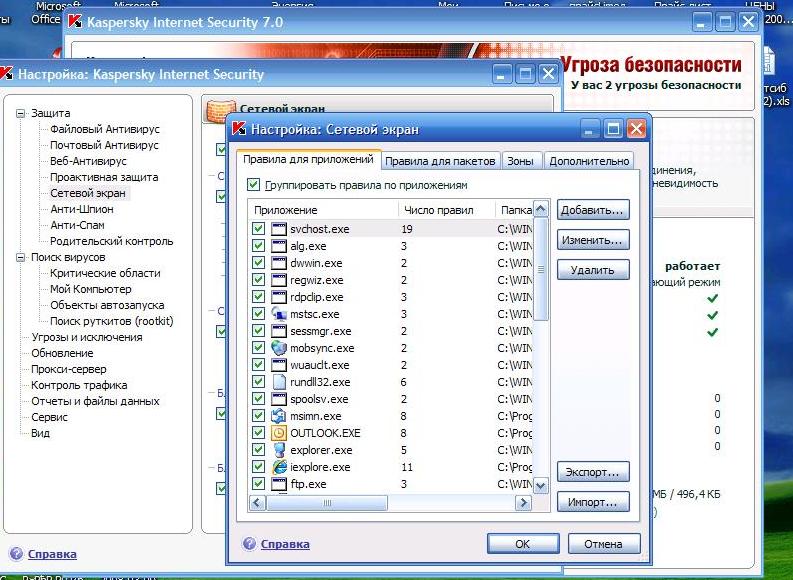Screen dimensions: 793x580
Task: Click the msimn.exe Outlook Express icon
Action: pos(279,416)
